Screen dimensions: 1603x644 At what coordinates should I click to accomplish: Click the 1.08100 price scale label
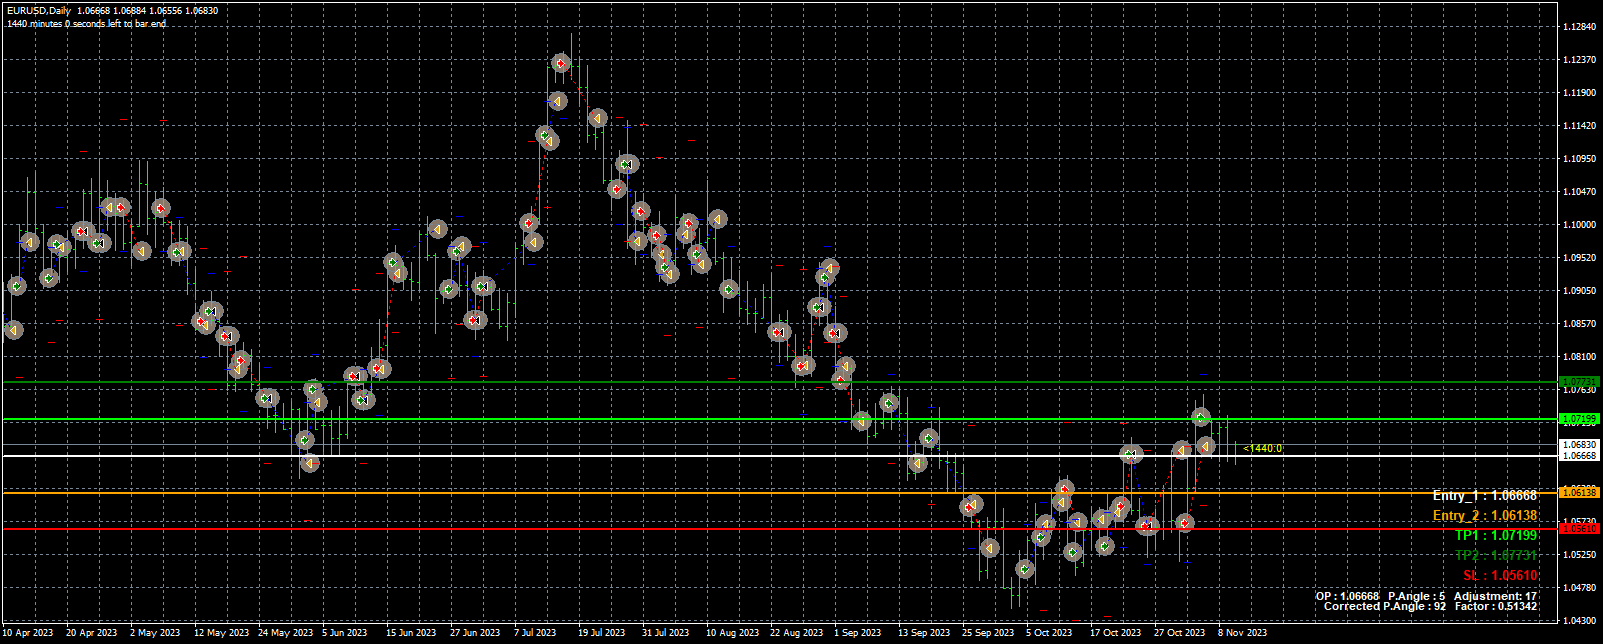[x=1580, y=357]
